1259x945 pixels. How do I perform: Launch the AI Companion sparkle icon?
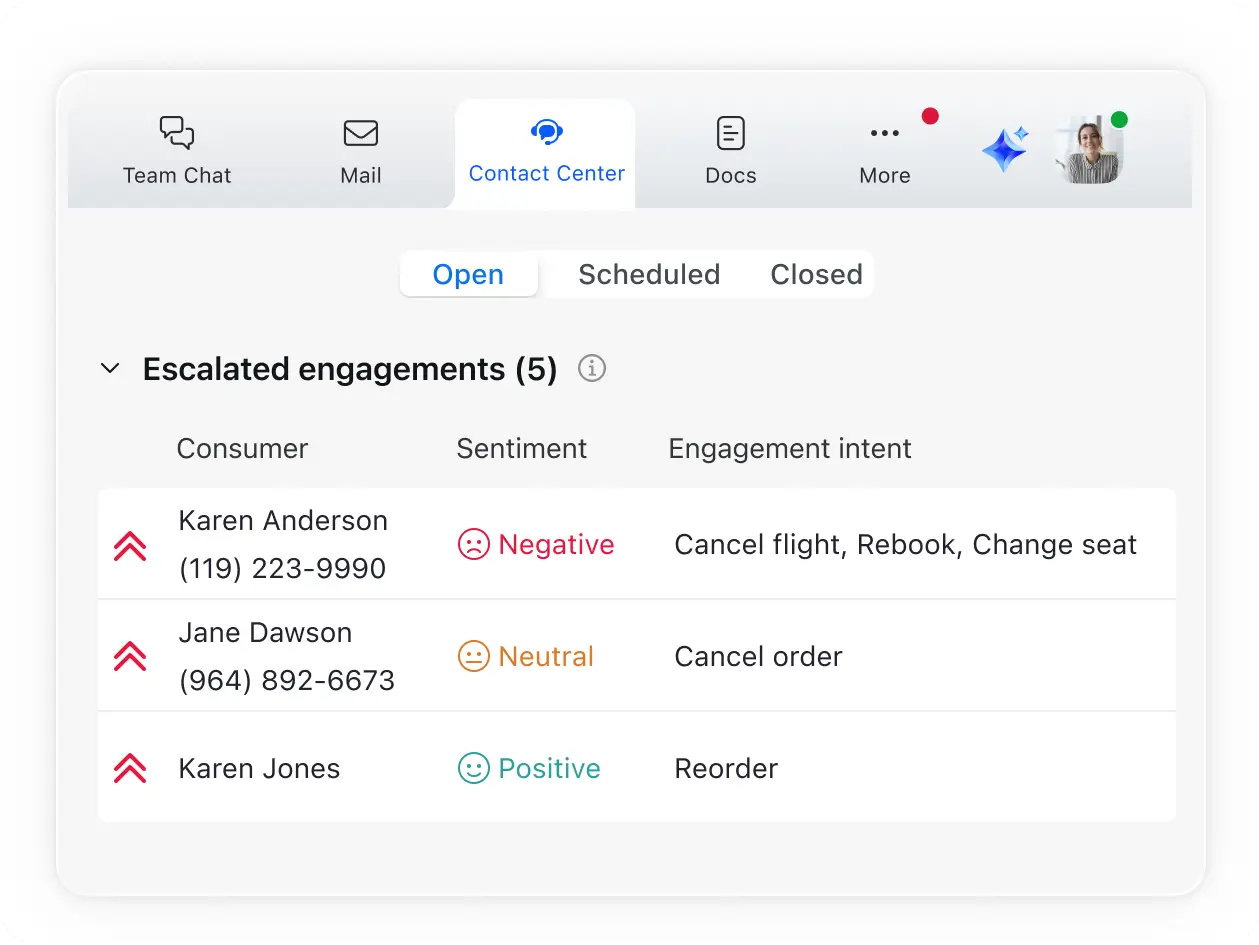(x=1005, y=150)
